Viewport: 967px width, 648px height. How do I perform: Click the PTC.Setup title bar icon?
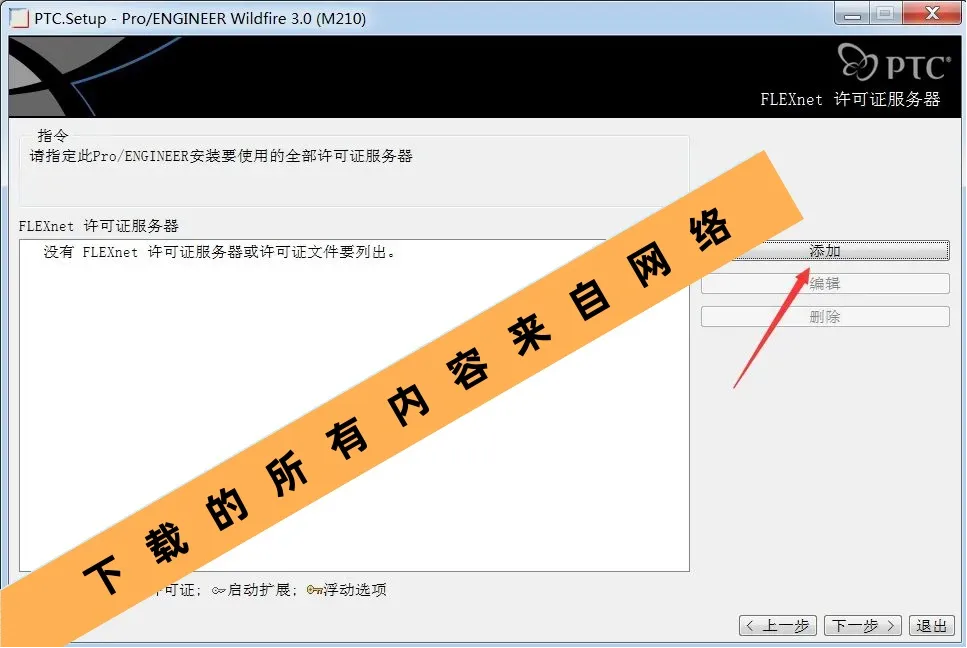point(19,18)
